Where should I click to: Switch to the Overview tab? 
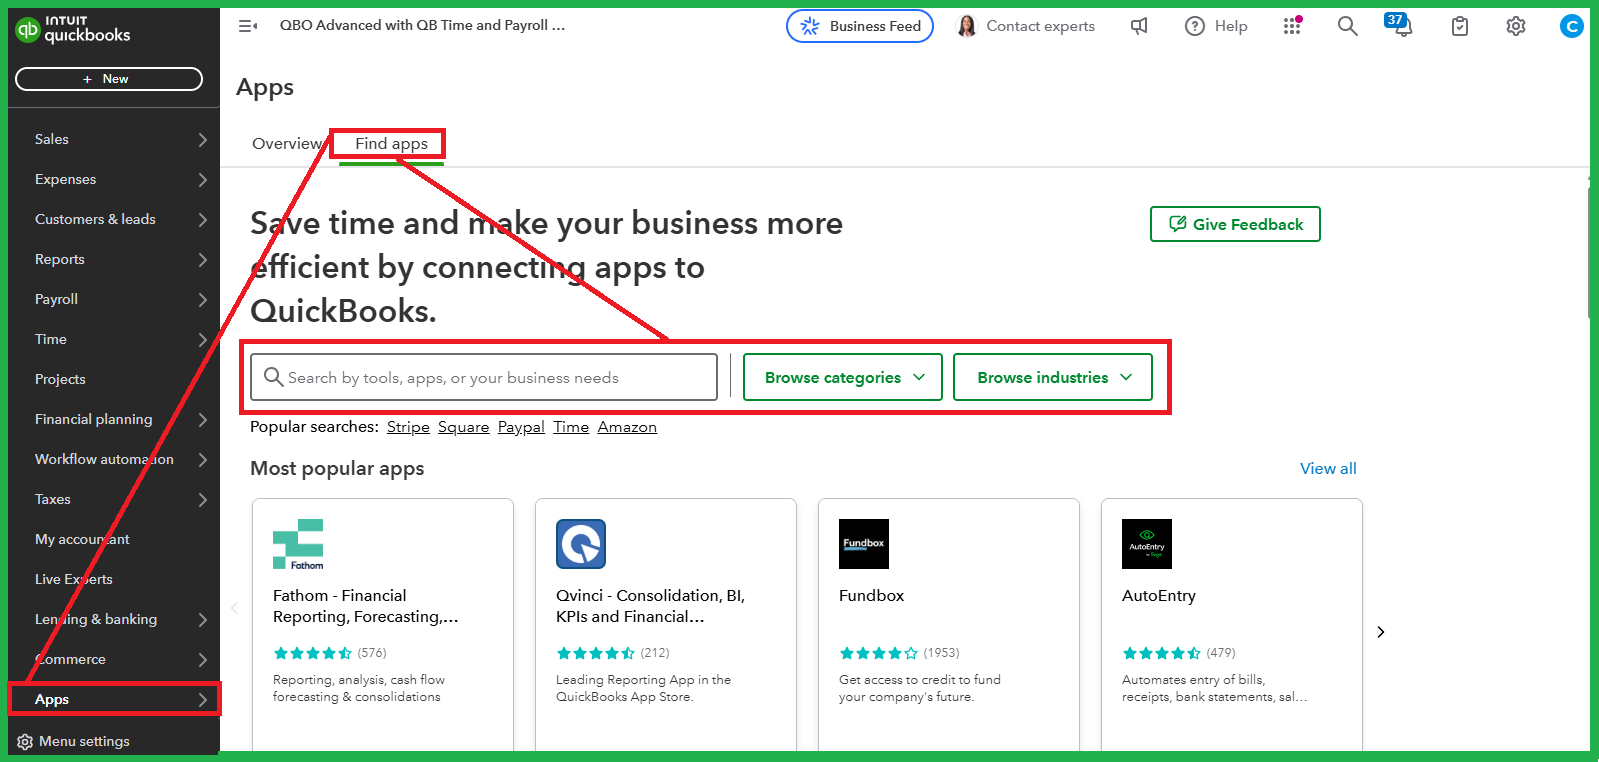click(x=286, y=144)
